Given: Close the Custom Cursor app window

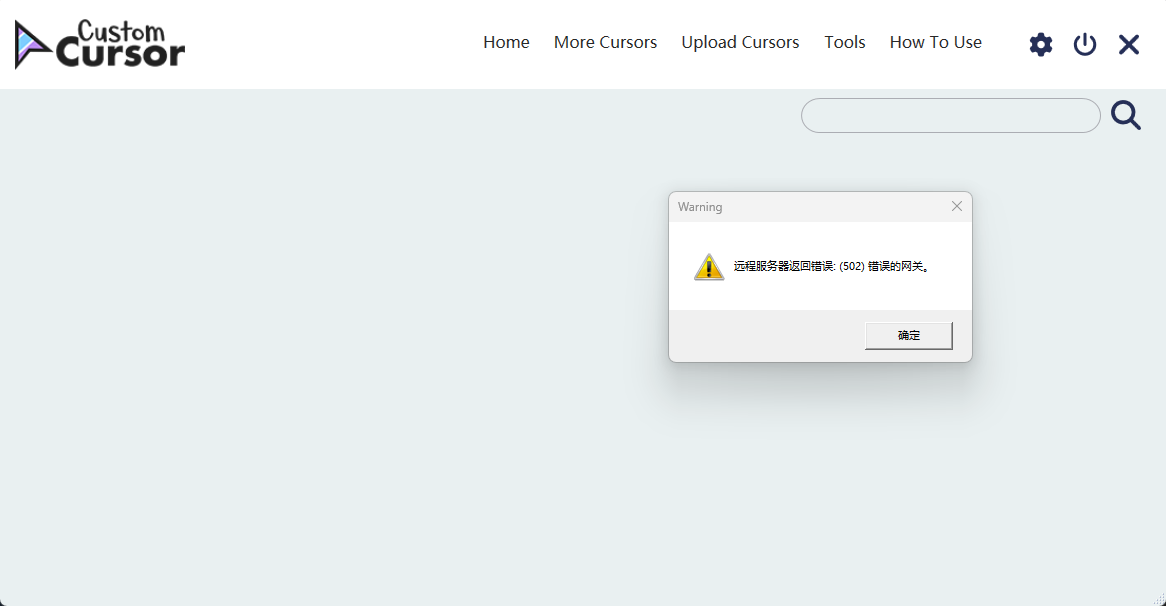Looking at the screenshot, I should (x=1129, y=44).
